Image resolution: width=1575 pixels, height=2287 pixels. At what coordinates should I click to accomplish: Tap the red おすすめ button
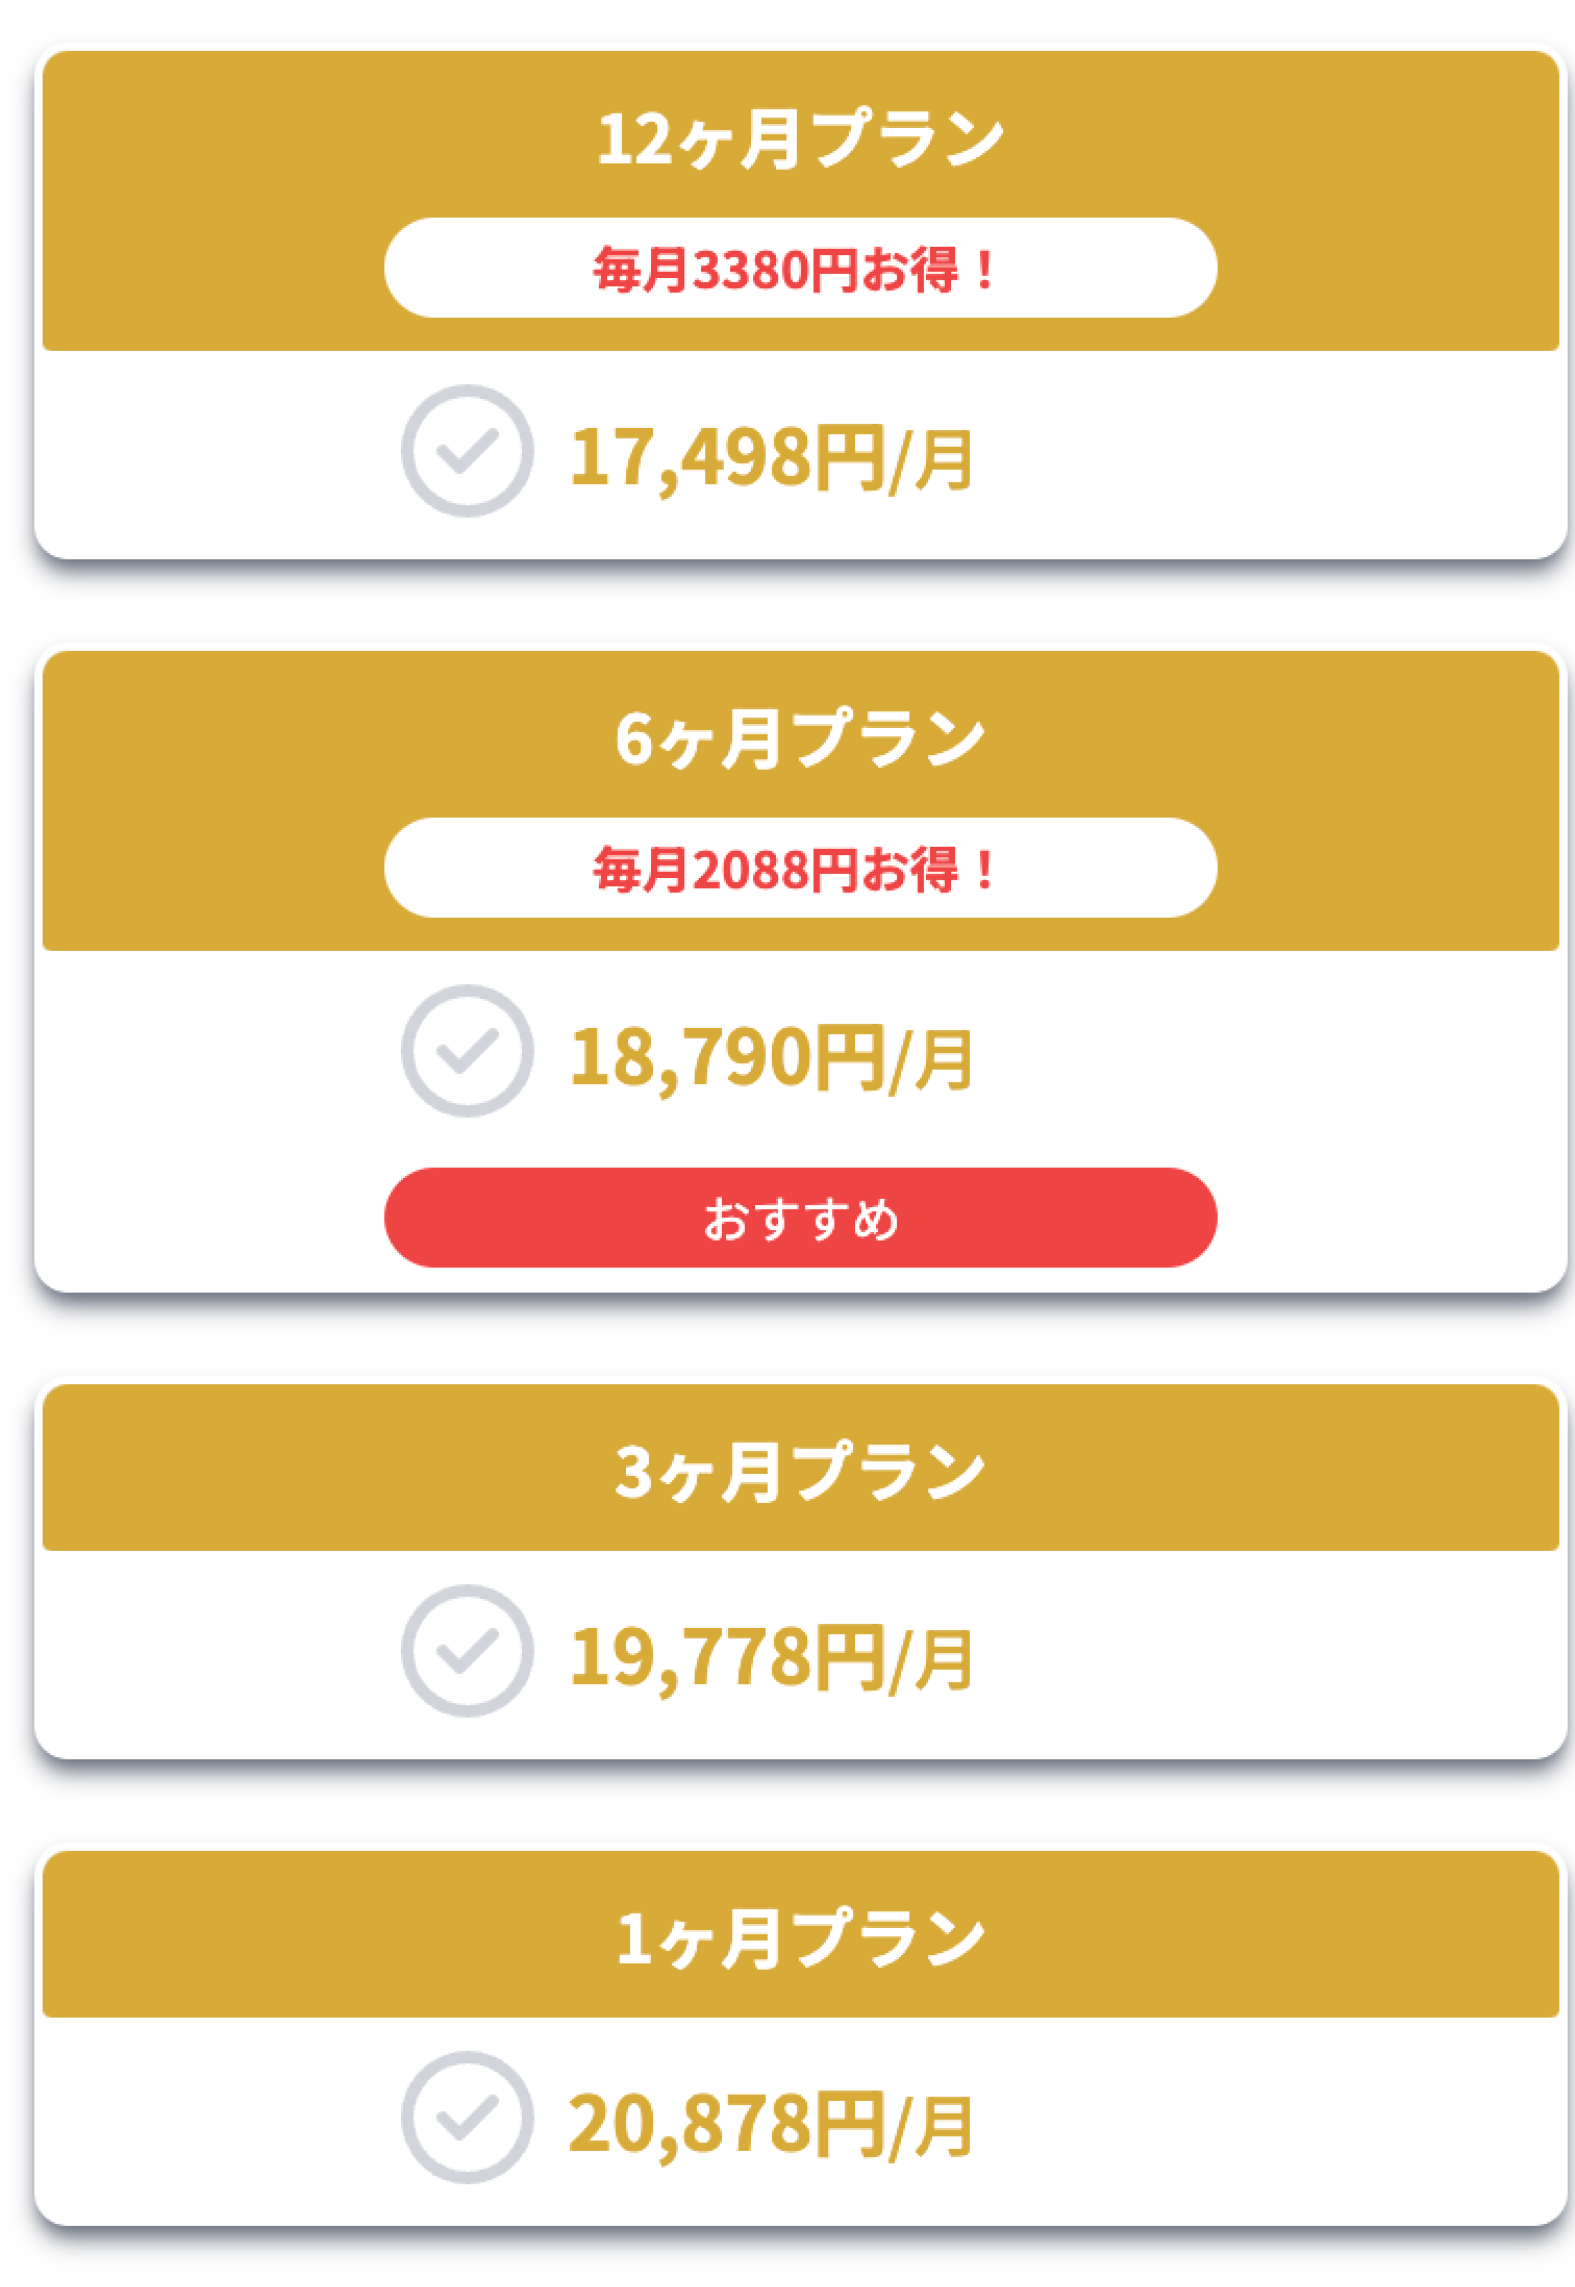coord(800,1218)
